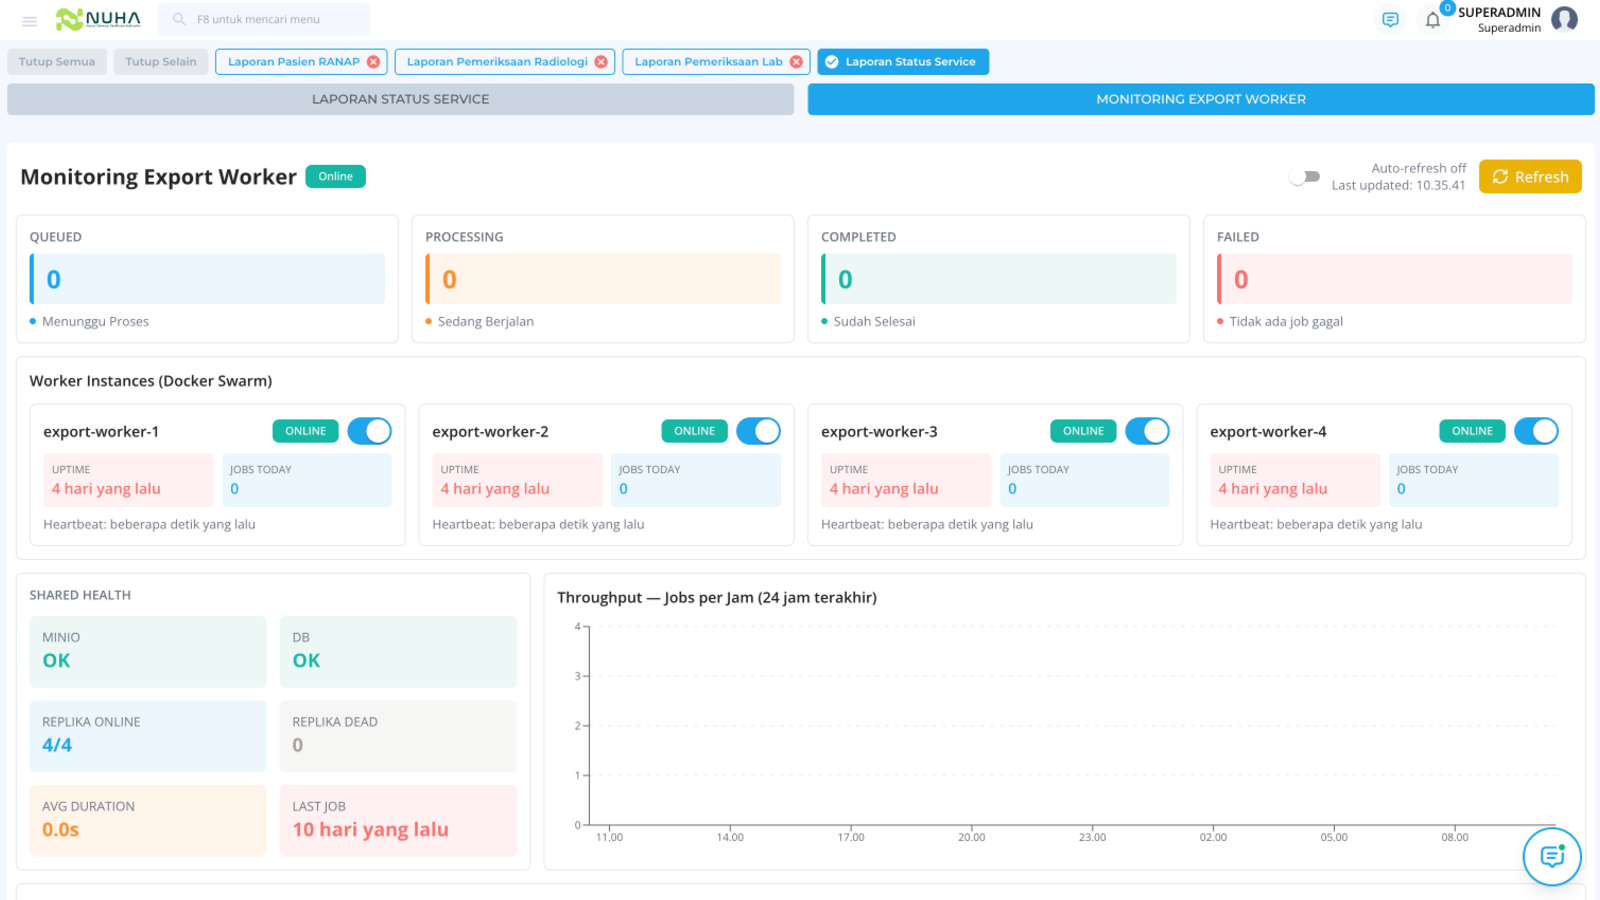Viewport: 1600px width, 900px height.
Task: Switch to Laporan Pasien RANAP tab
Action: click(x=293, y=62)
